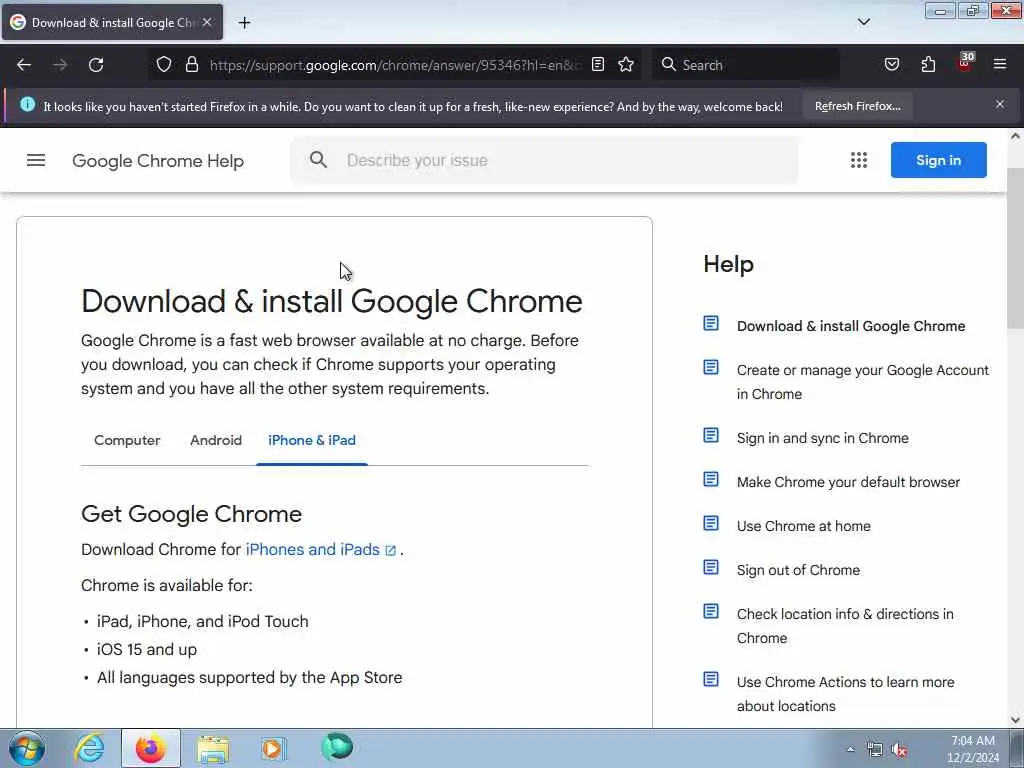1024x768 pixels.
Task: Click the page scrollbar up arrow
Action: pyautogui.click(x=1015, y=136)
